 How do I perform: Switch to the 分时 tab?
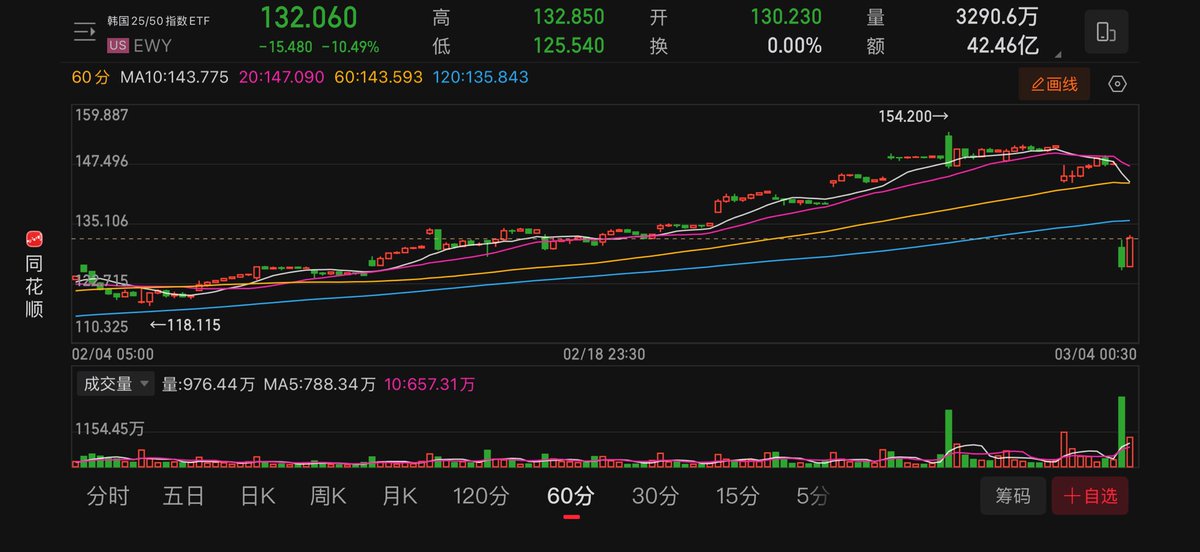tap(108, 496)
